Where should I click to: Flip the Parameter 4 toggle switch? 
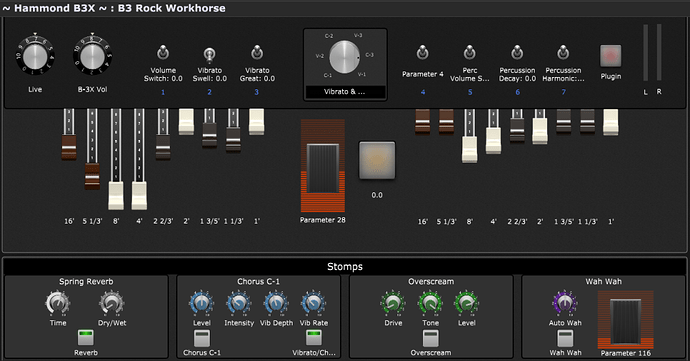pos(422,53)
